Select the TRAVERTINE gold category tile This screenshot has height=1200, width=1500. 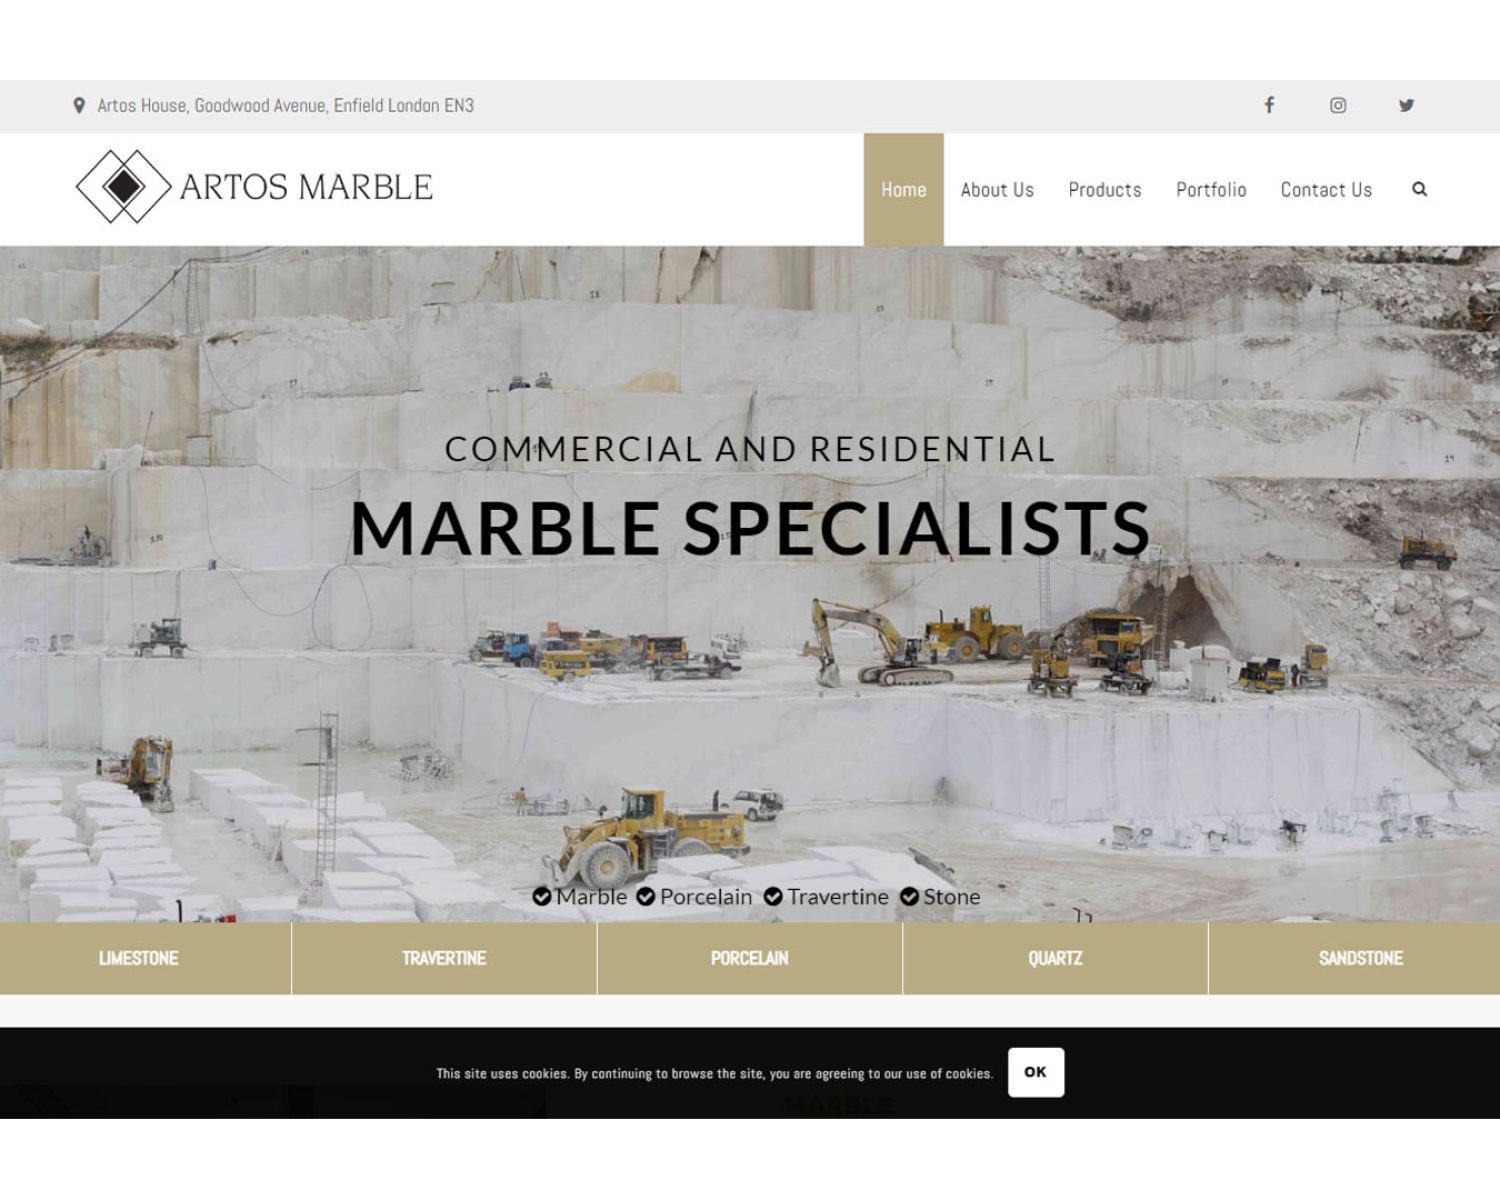(444, 958)
